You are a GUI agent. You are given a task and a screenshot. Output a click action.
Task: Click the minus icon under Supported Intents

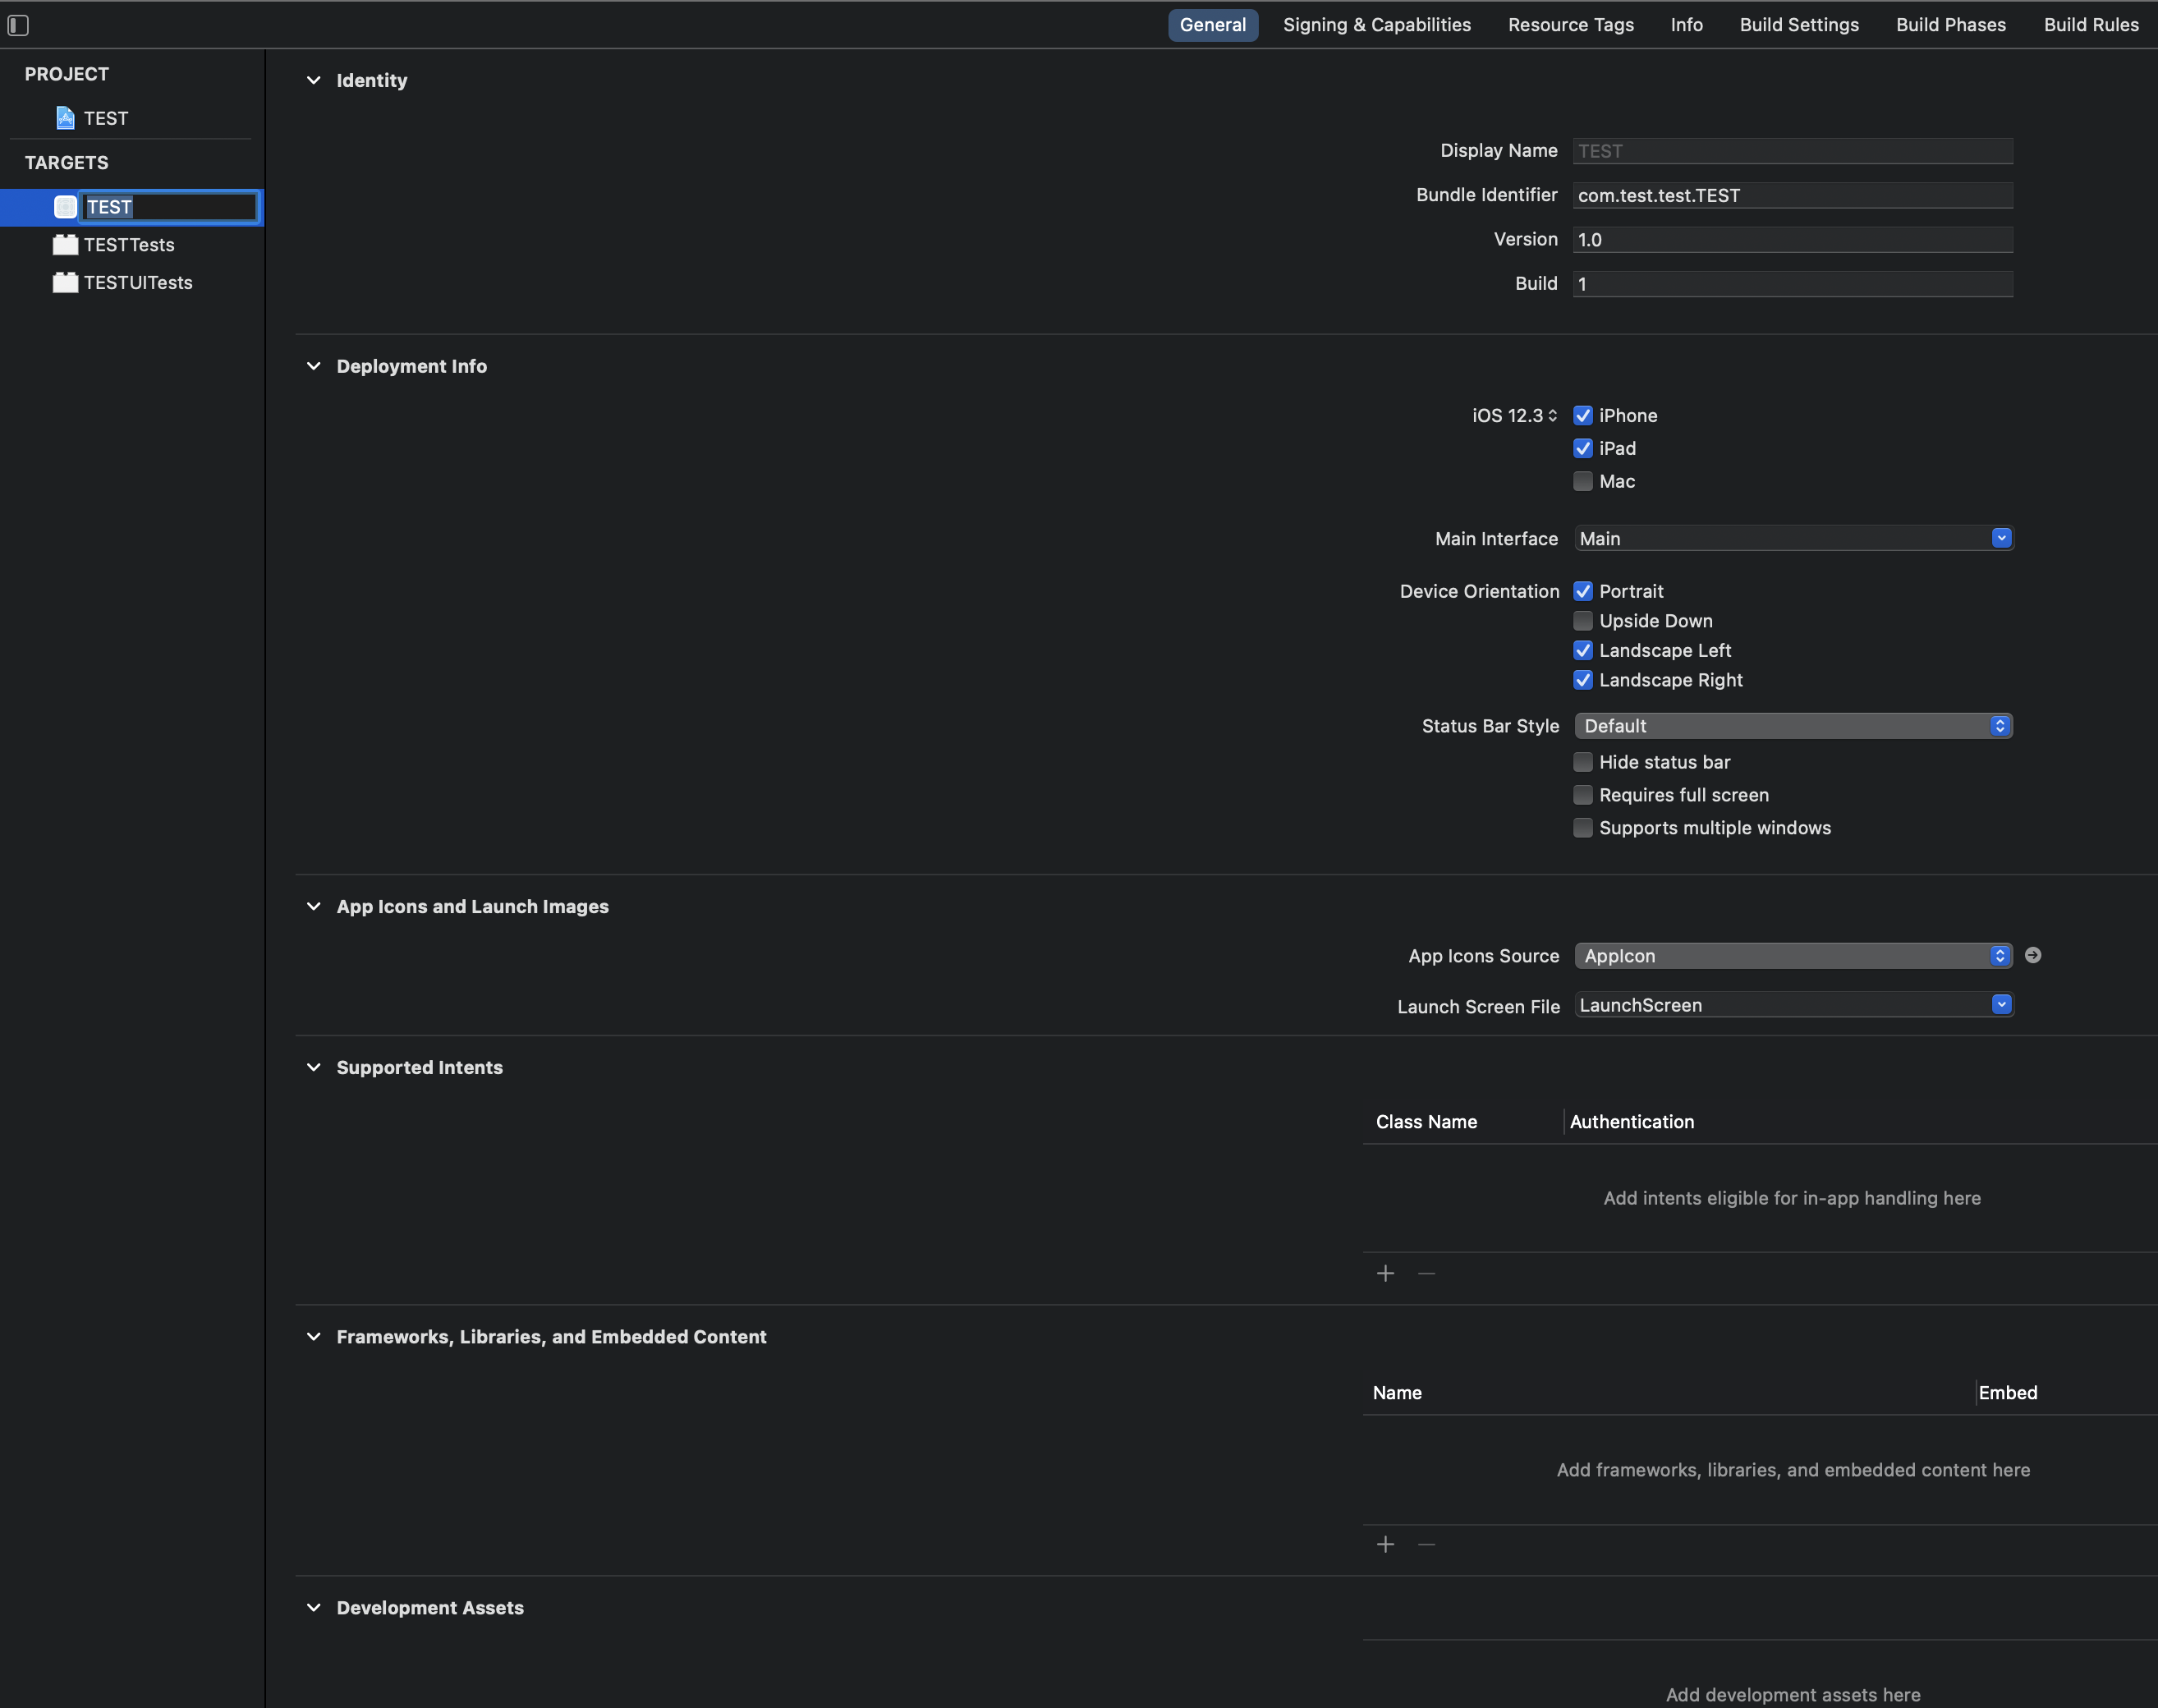(x=1427, y=1273)
